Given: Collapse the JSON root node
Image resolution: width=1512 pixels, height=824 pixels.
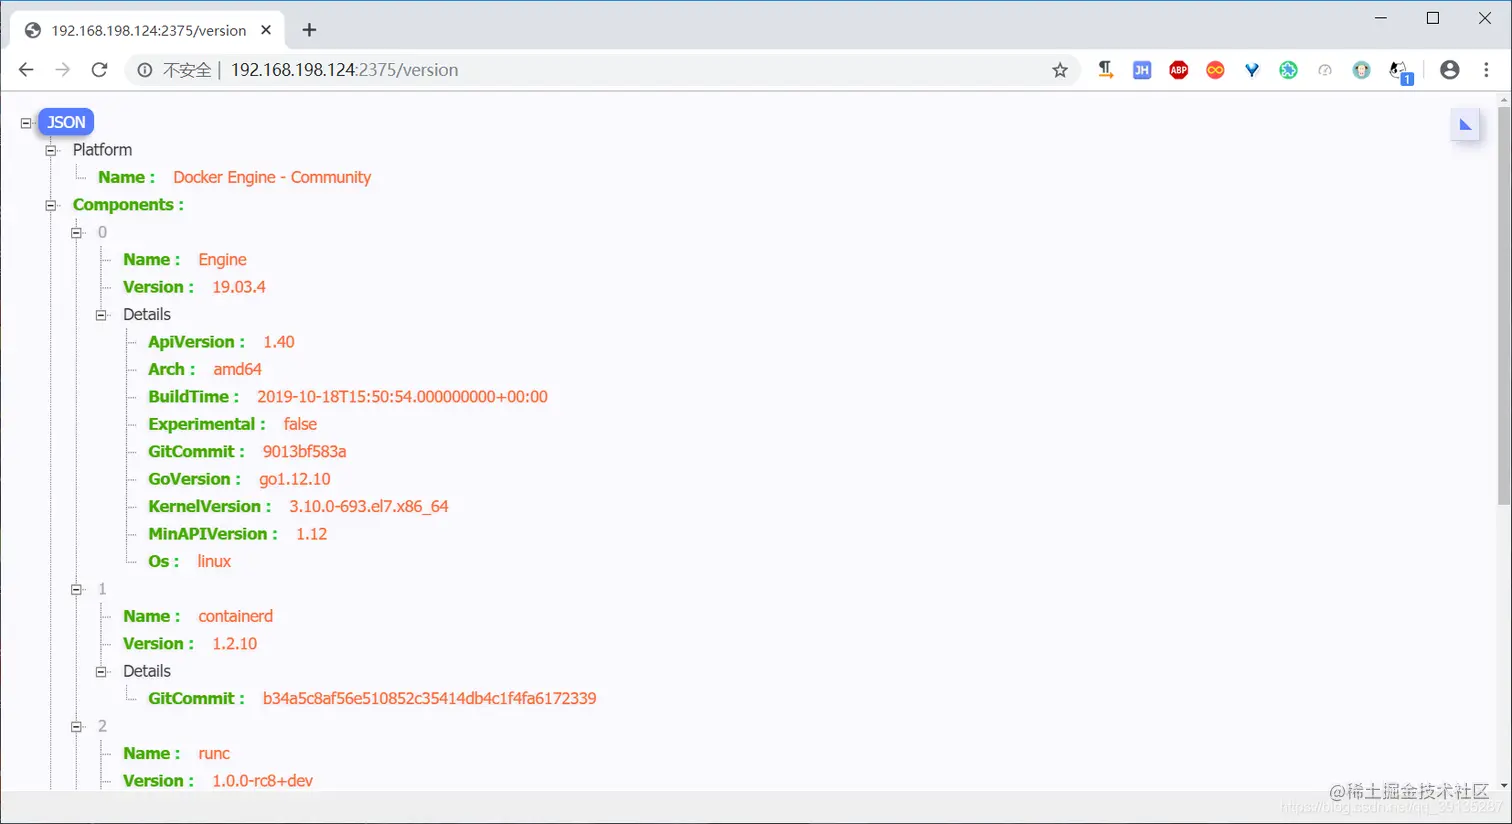Looking at the screenshot, I should coord(26,123).
